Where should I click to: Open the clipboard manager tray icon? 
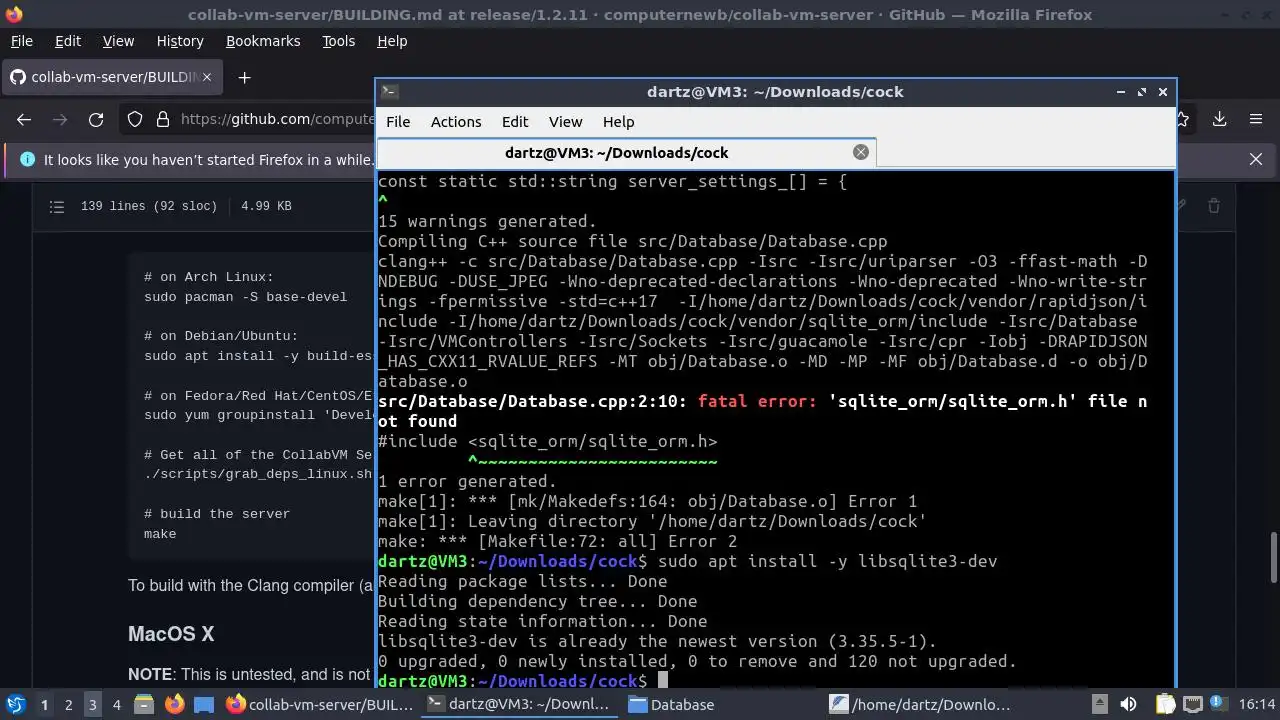pyautogui.click(x=1165, y=704)
